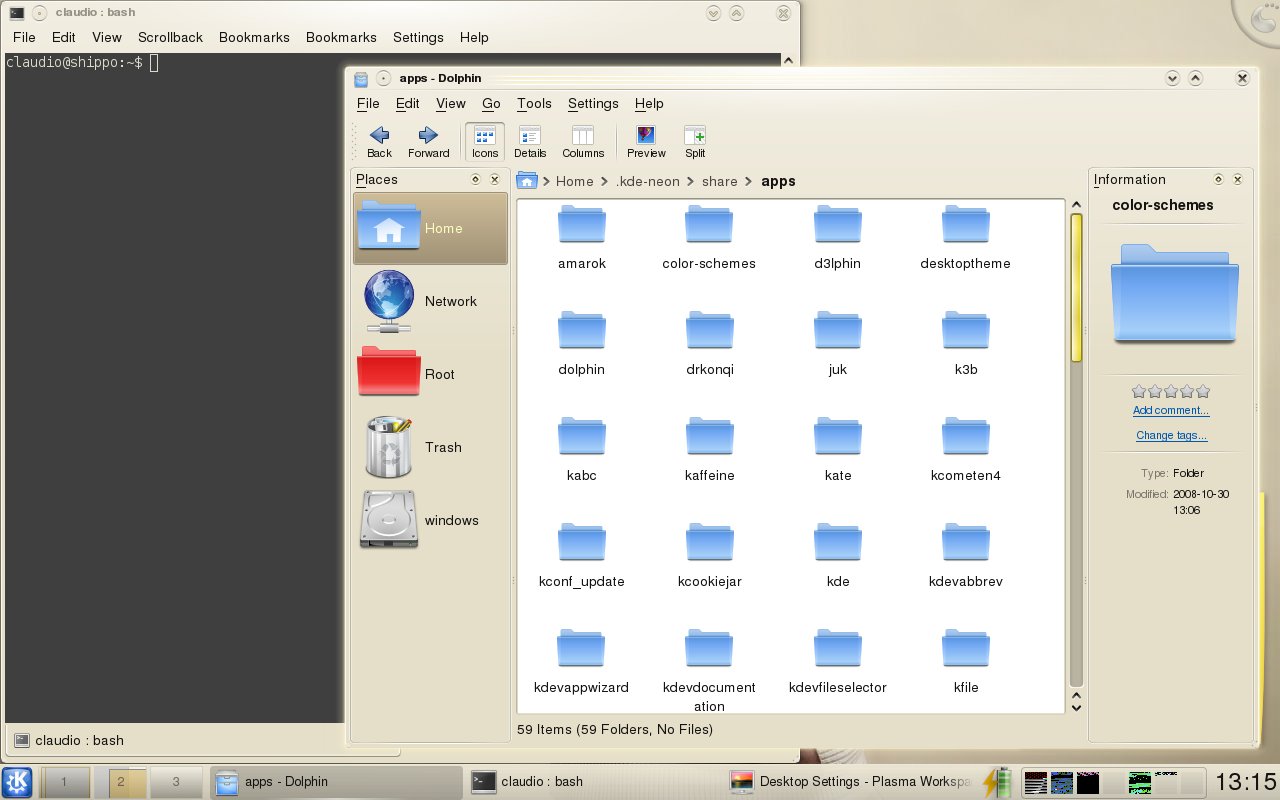Viewport: 1280px width, 800px height.
Task: Select Home in Places panel
Action: coord(430,228)
